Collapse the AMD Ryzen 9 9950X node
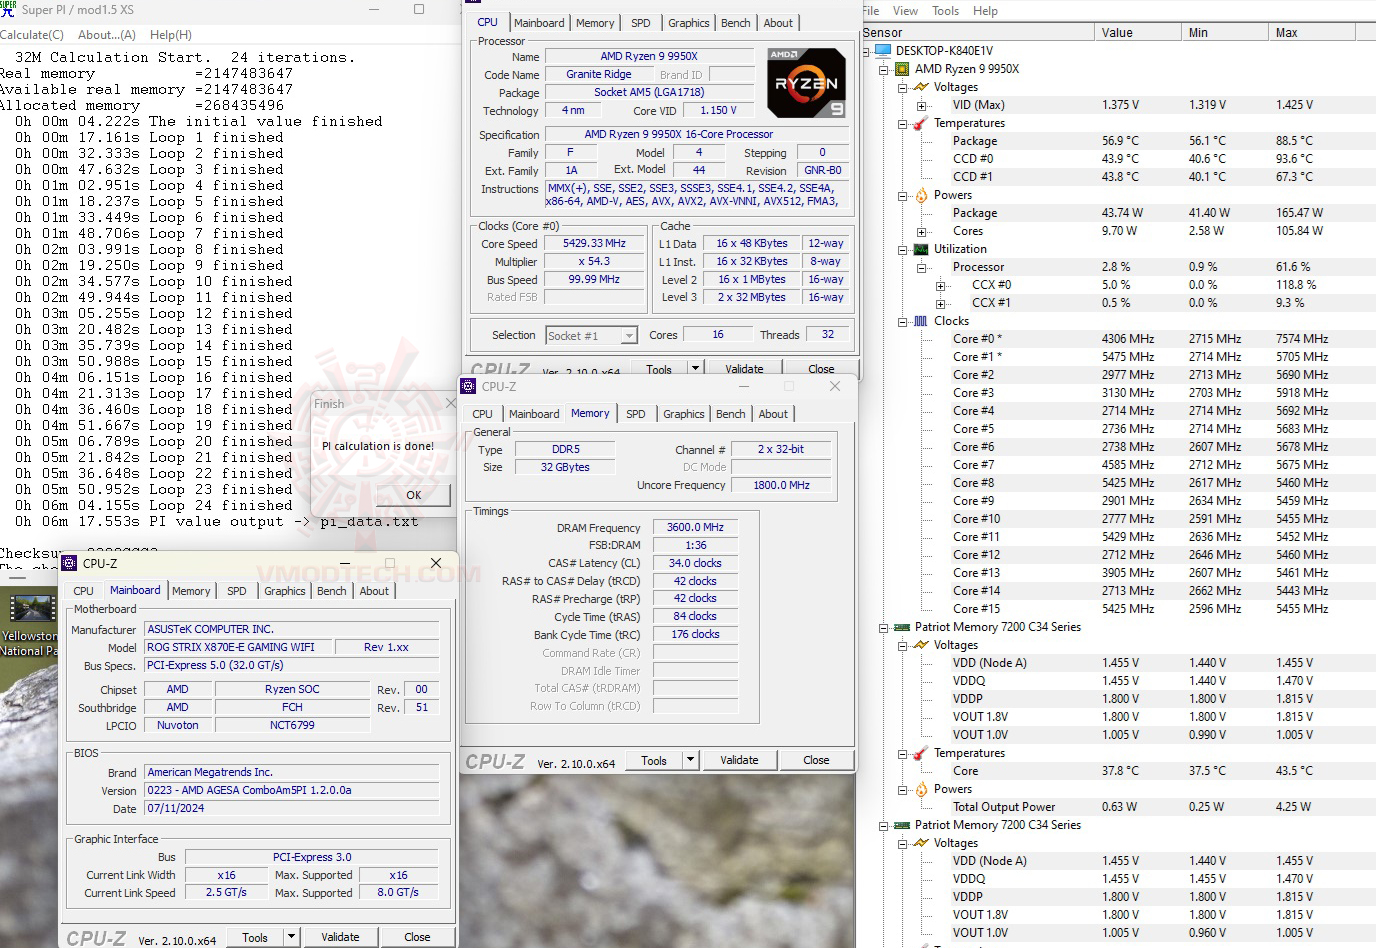This screenshot has width=1376, height=948. point(884,69)
